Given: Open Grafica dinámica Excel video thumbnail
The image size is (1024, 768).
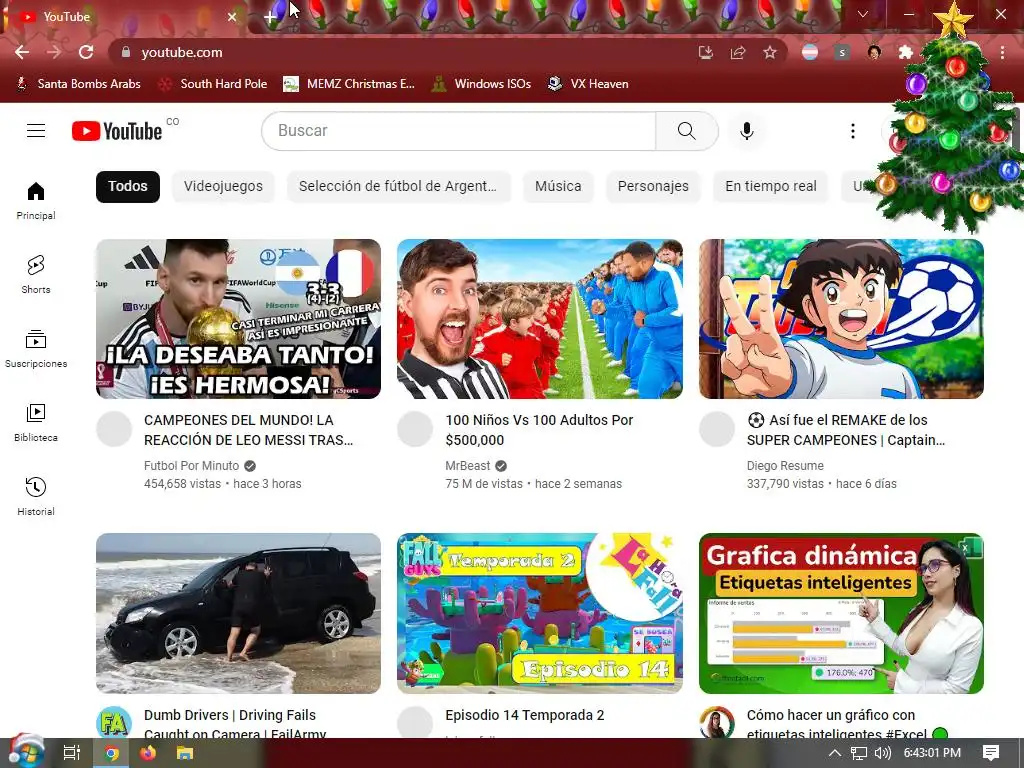Looking at the screenshot, I should pyautogui.click(x=841, y=613).
